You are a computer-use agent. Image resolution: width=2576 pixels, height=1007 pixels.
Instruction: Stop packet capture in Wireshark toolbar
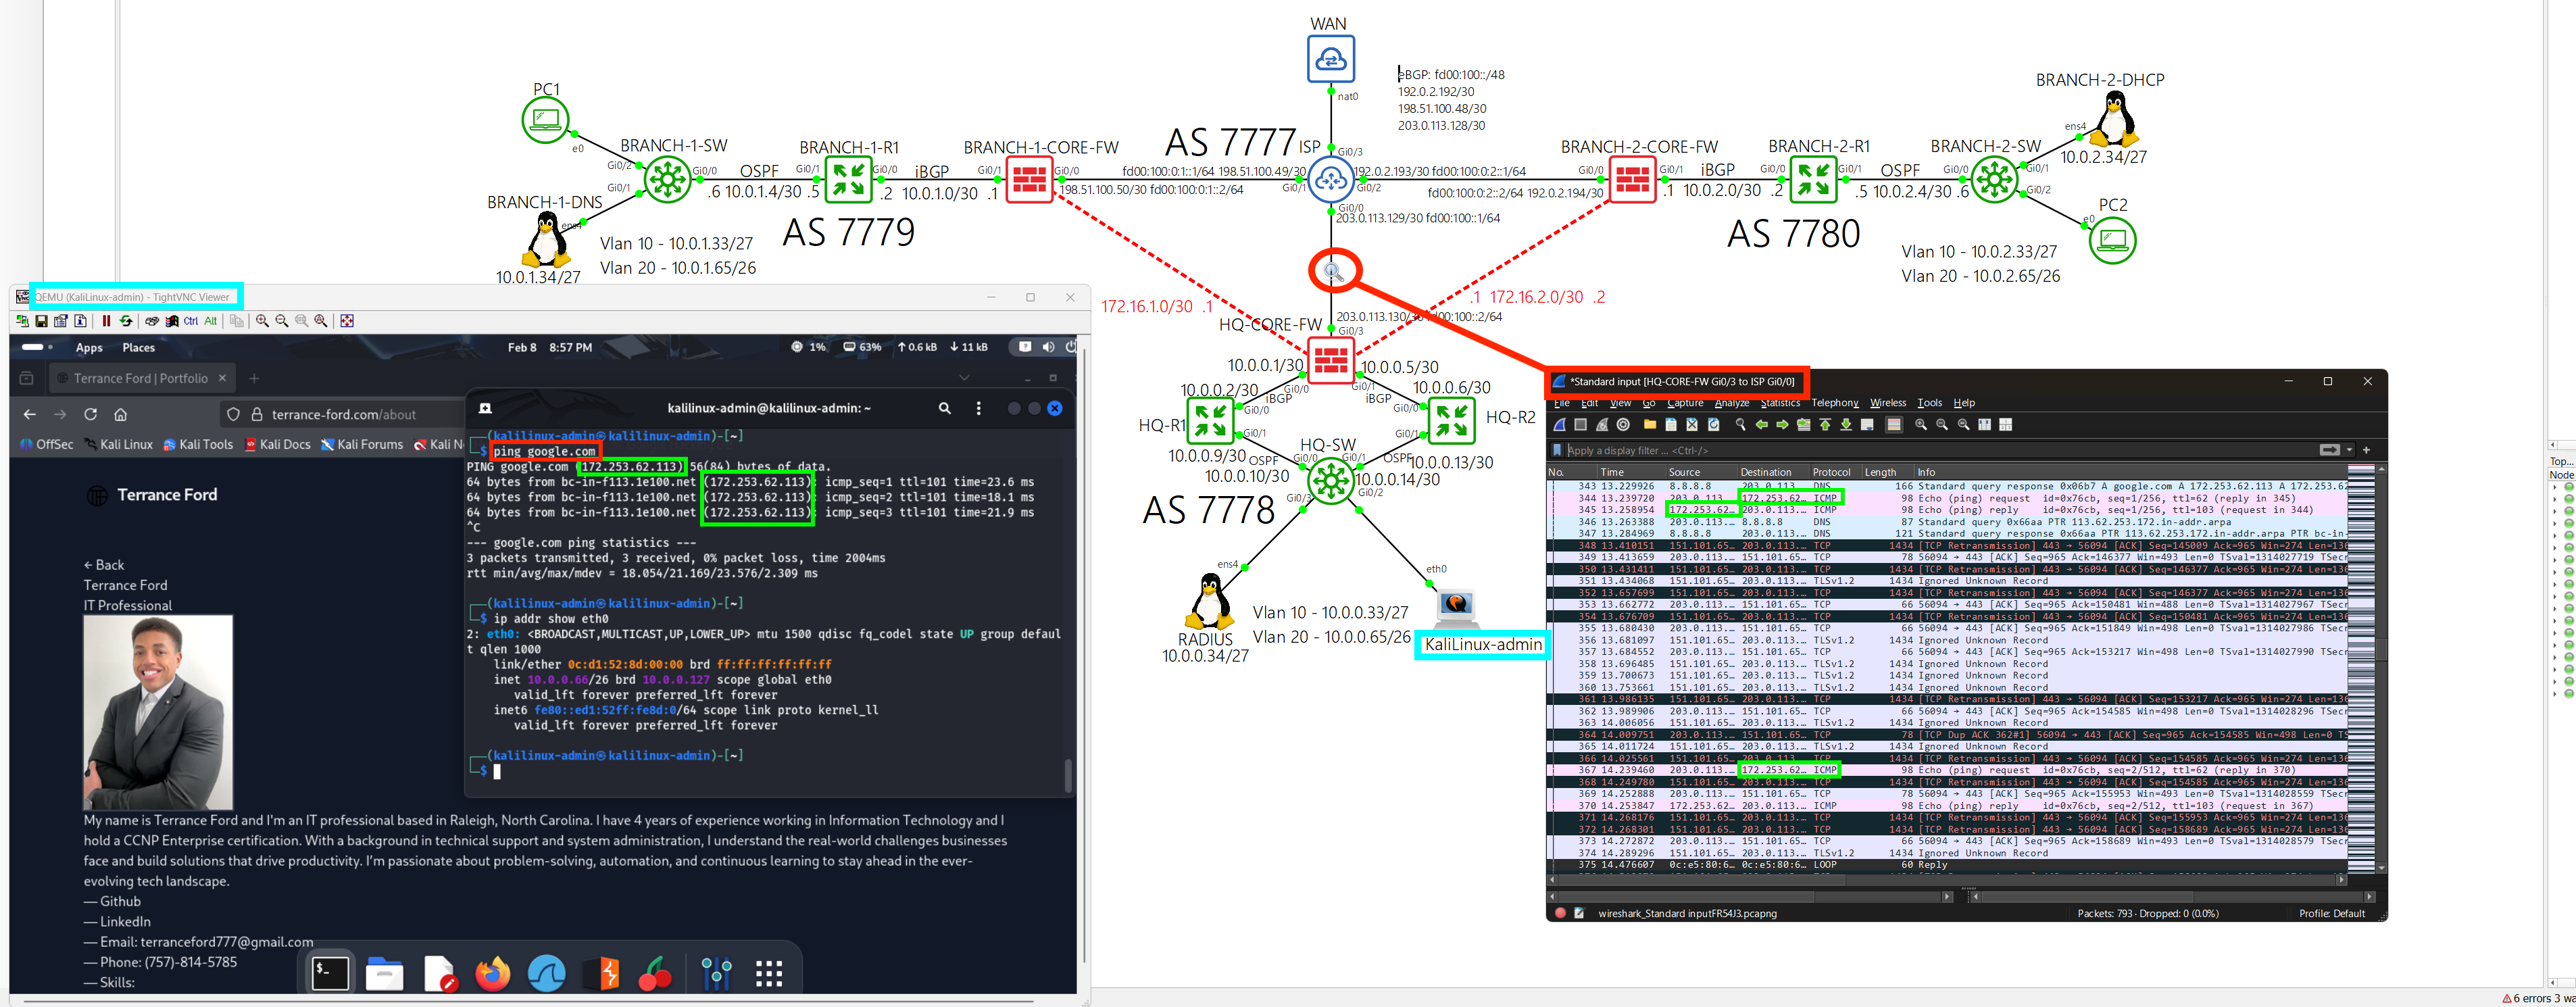click(1581, 425)
